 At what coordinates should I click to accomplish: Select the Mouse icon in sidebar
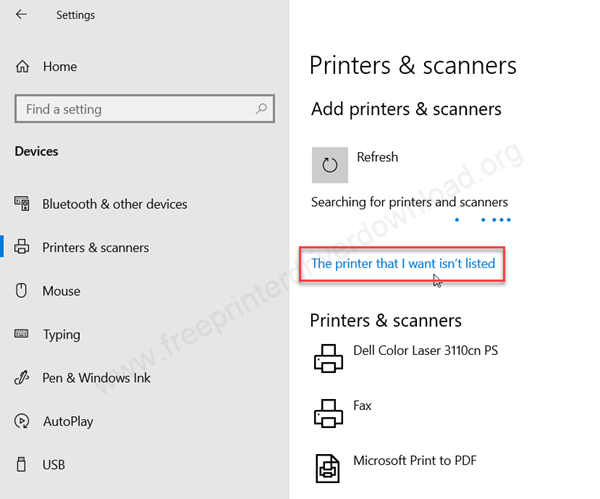coord(22,291)
